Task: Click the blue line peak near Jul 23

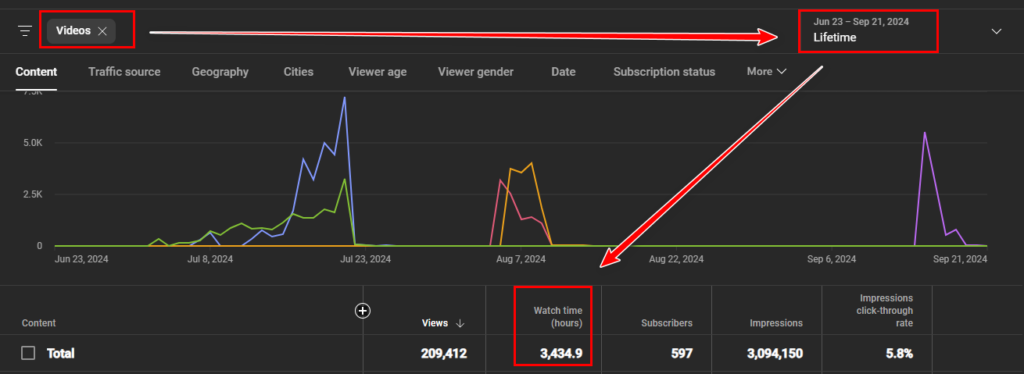Action: [x=344, y=97]
